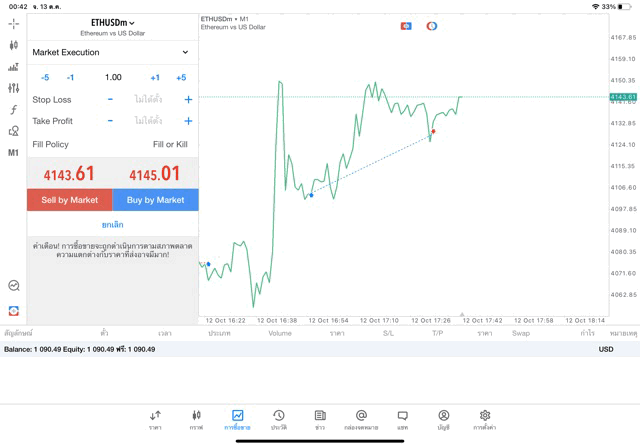Select the crosshair tool in left sidebar
The width and height of the screenshot is (640, 447).
click(x=13, y=23)
